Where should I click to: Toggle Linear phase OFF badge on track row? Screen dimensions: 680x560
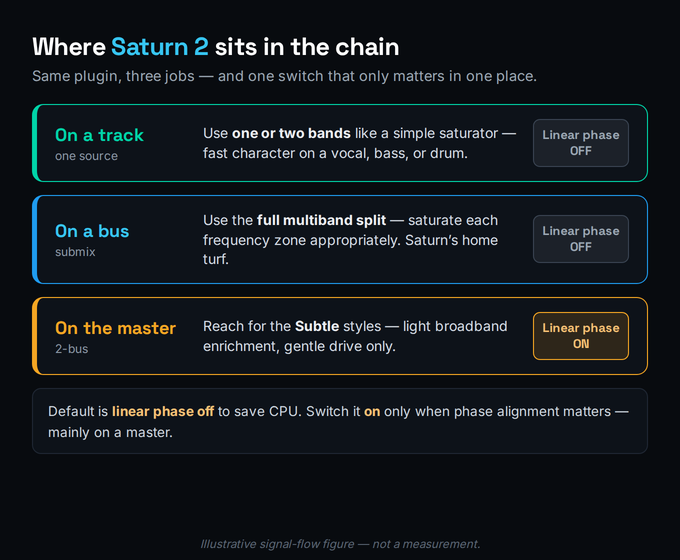tap(581, 143)
